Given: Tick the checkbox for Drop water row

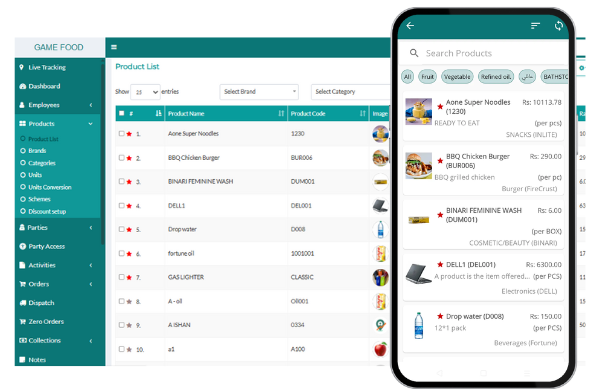Looking at the screenshot, I should click(121, 229).
